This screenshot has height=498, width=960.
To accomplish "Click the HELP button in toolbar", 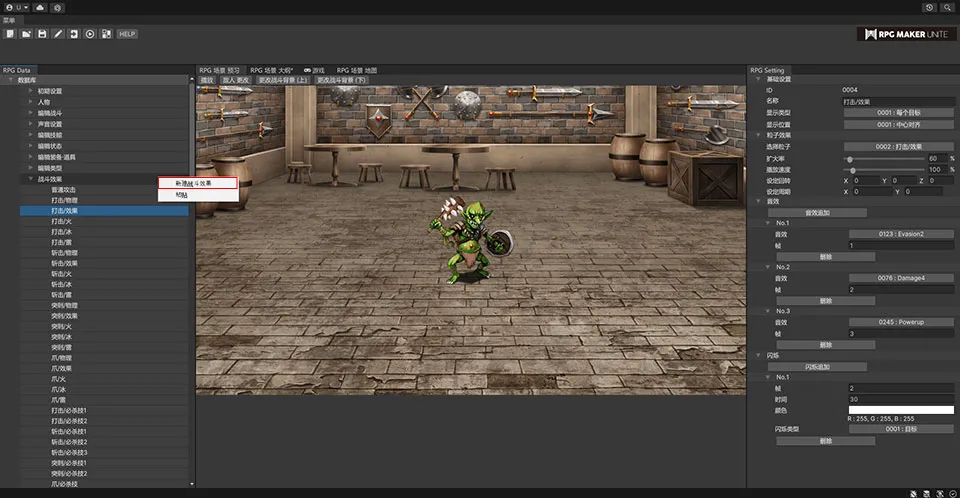I will 127,34.
